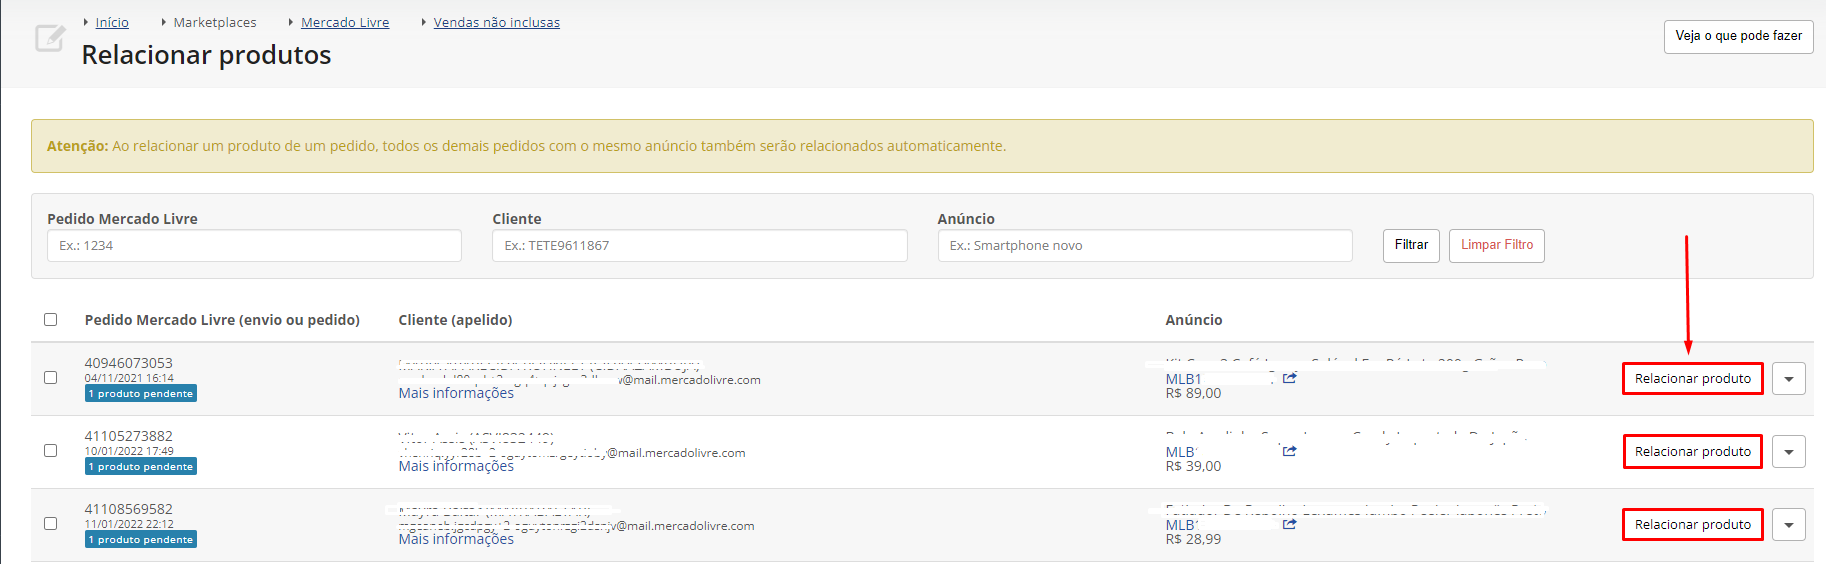Click 1 produto pendente badge under 41105273882

click(141, 467)
